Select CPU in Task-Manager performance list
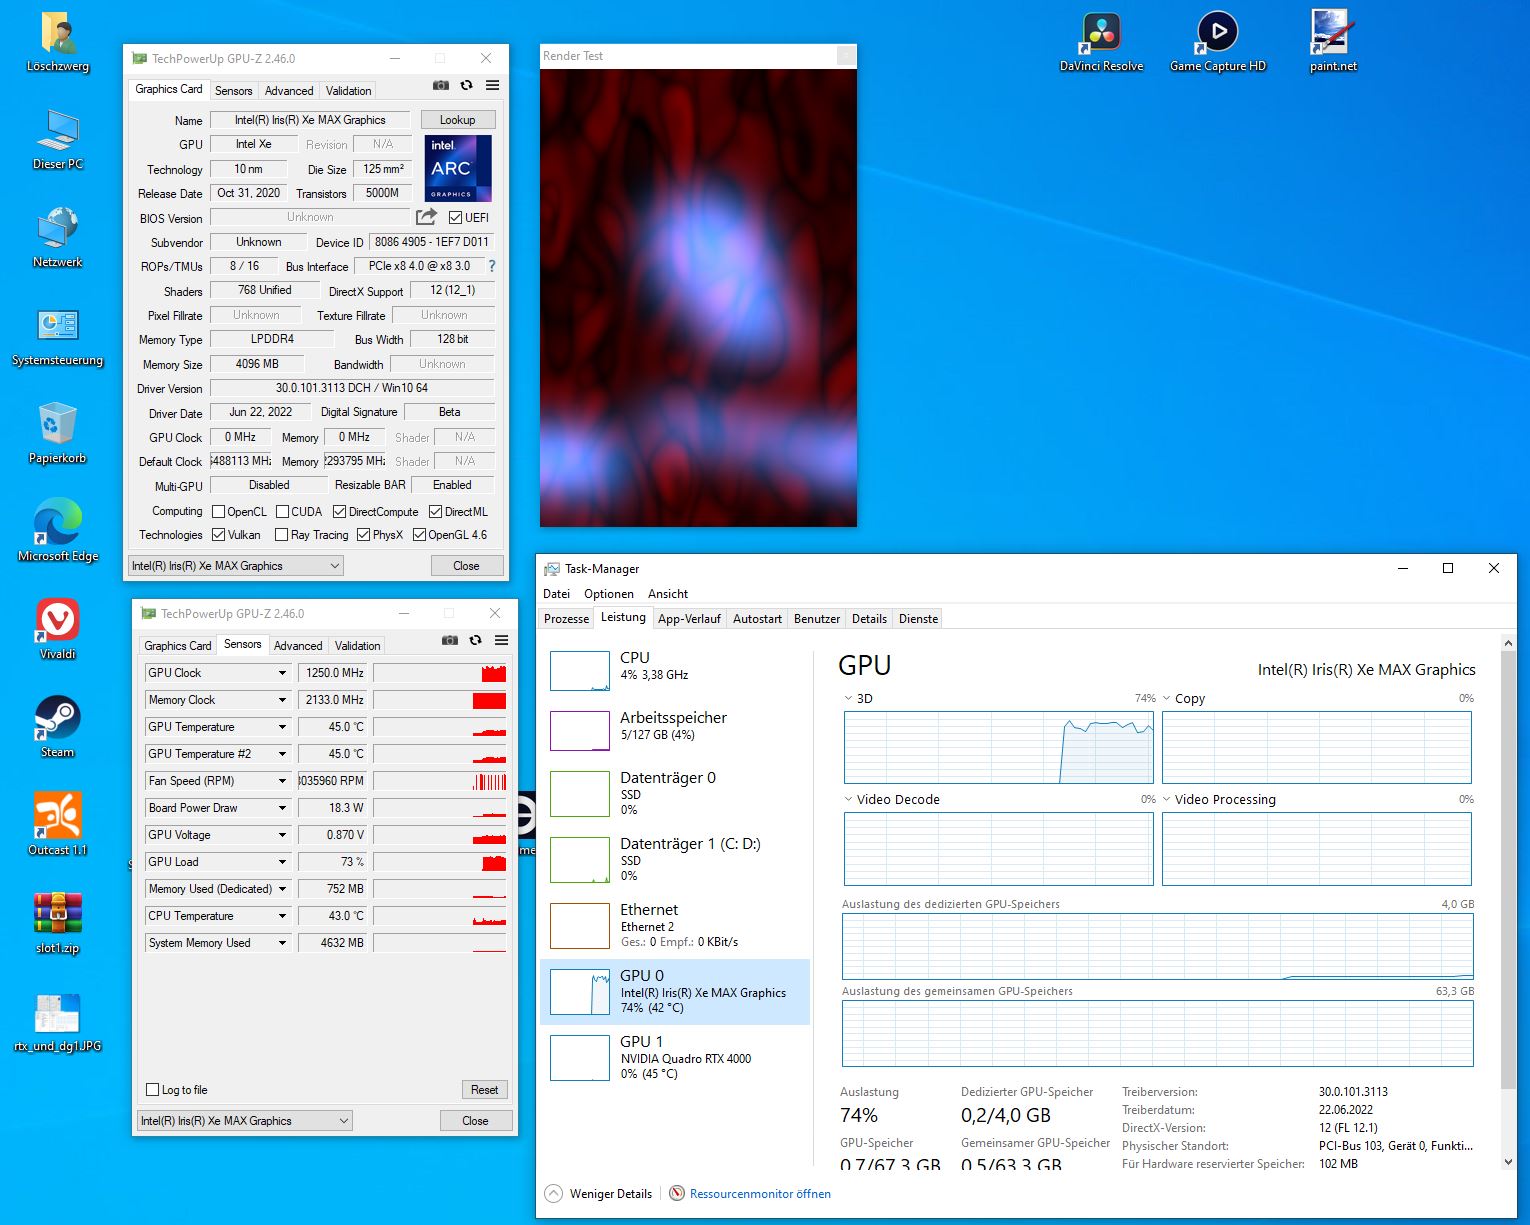 point(675,671)
